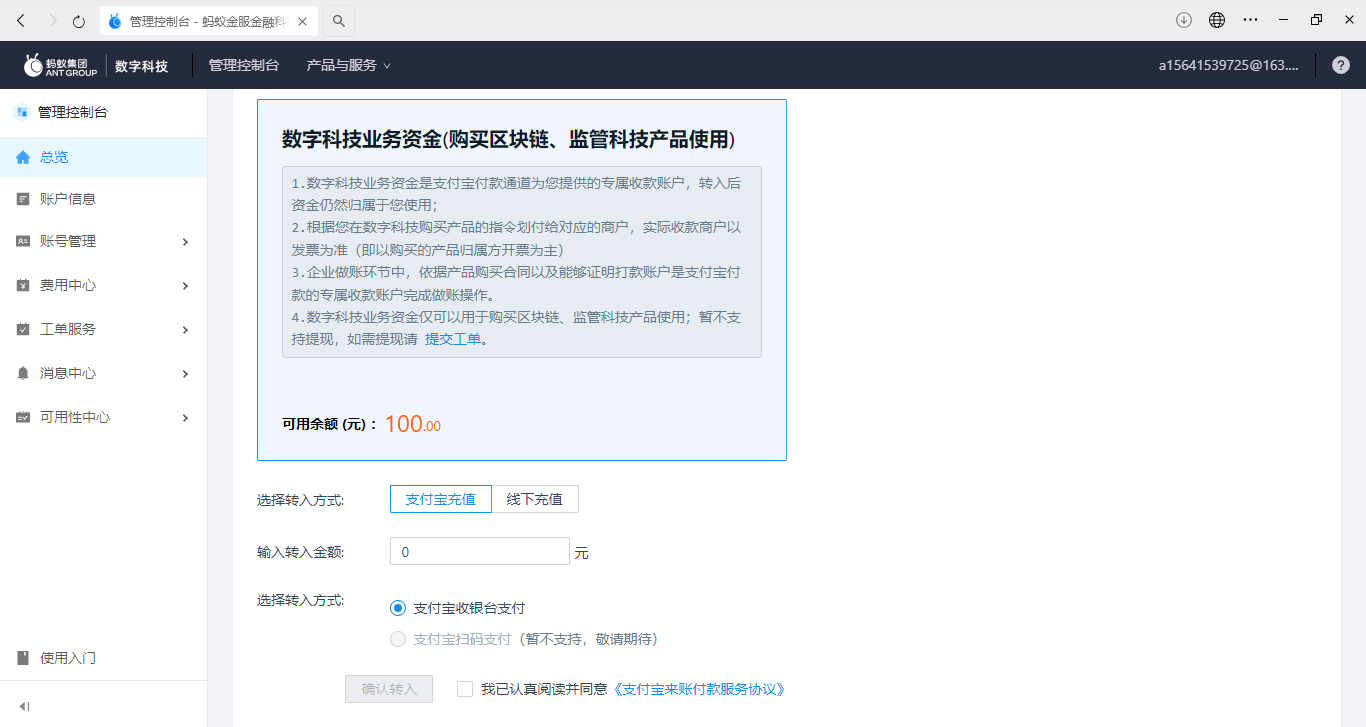The width and height of the screenshot is (1366, 727).
Task: Open the 使用入门 sidebar item
Action: pos(104,658)
